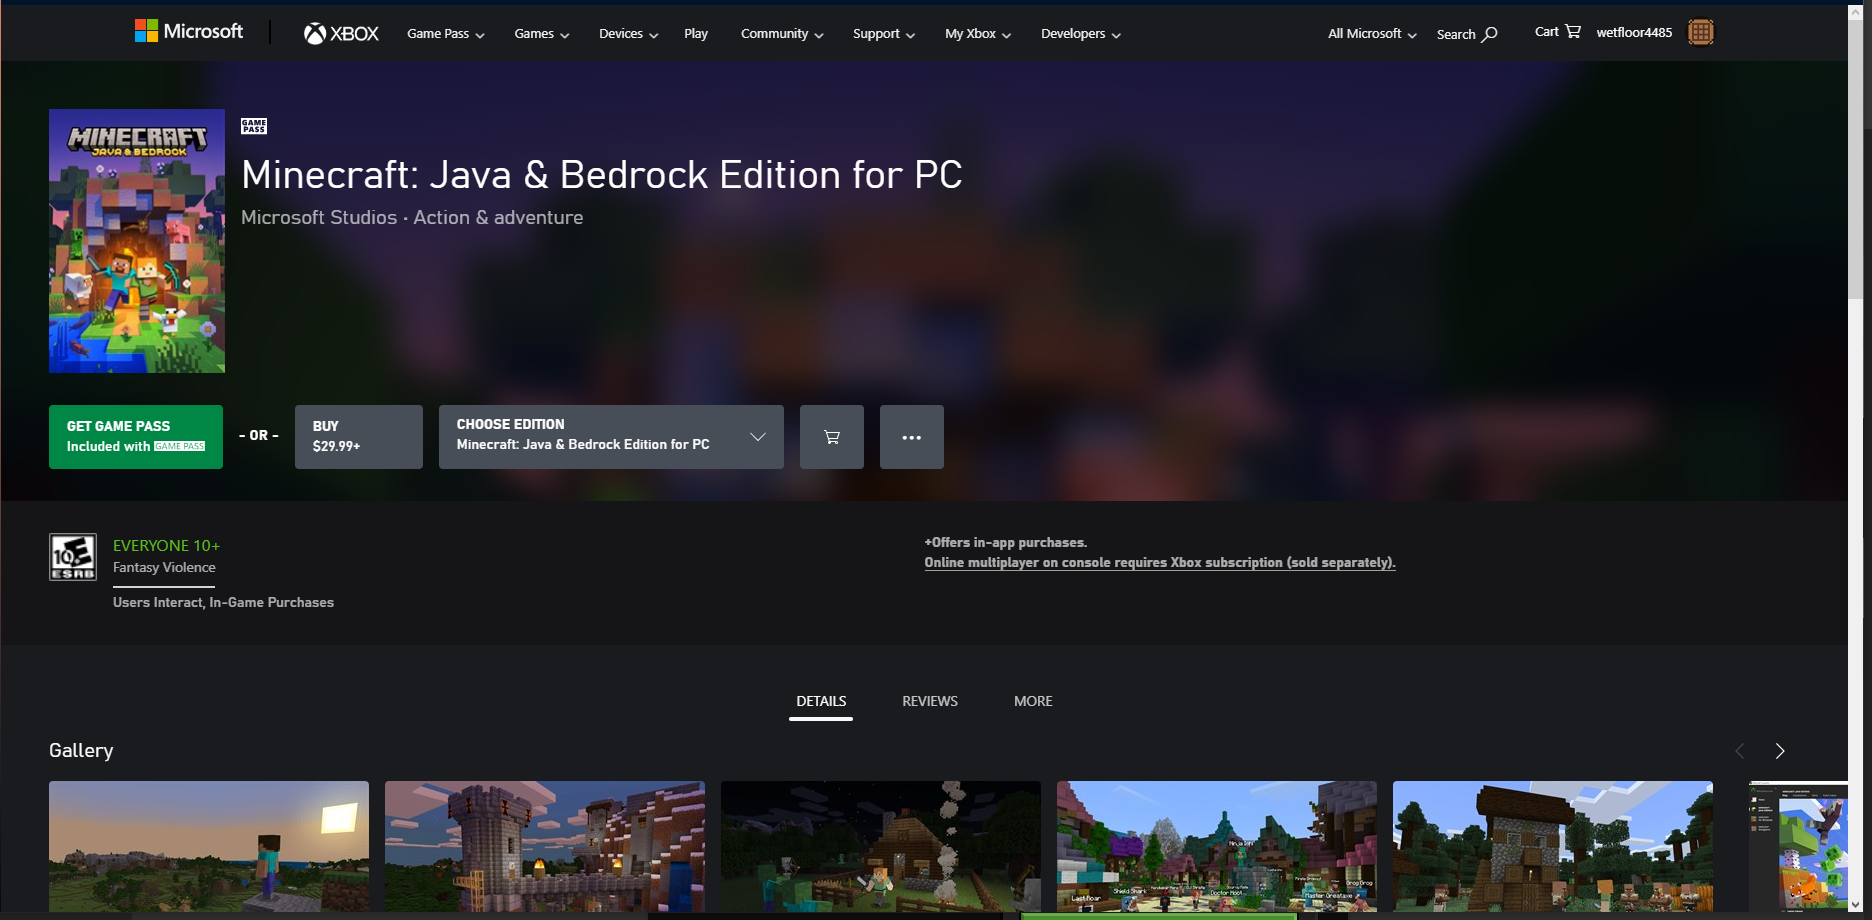Open the Xbox home logo
The image size is (1872, 920).
(341, 34)
